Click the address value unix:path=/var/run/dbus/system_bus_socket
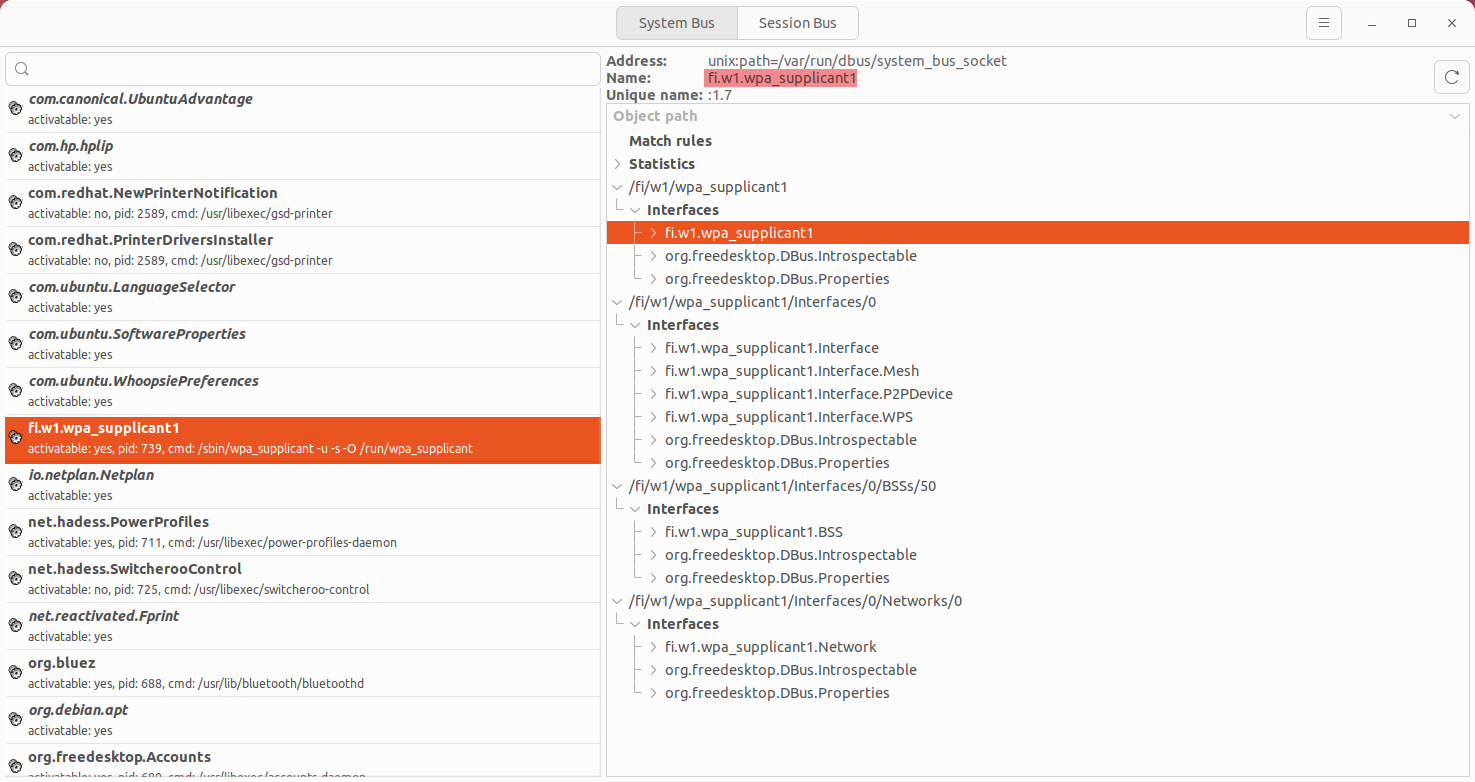The width and height of the screenshot is (1475, 782). (857, 61)
